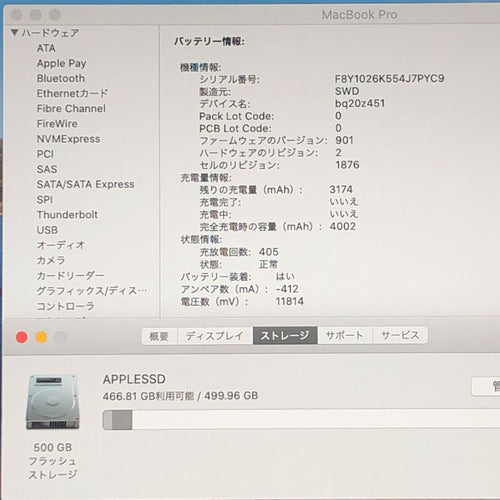This screenshot has width=500, height=500.
Task: Close the About This Mac window
Action: (22, 337)
